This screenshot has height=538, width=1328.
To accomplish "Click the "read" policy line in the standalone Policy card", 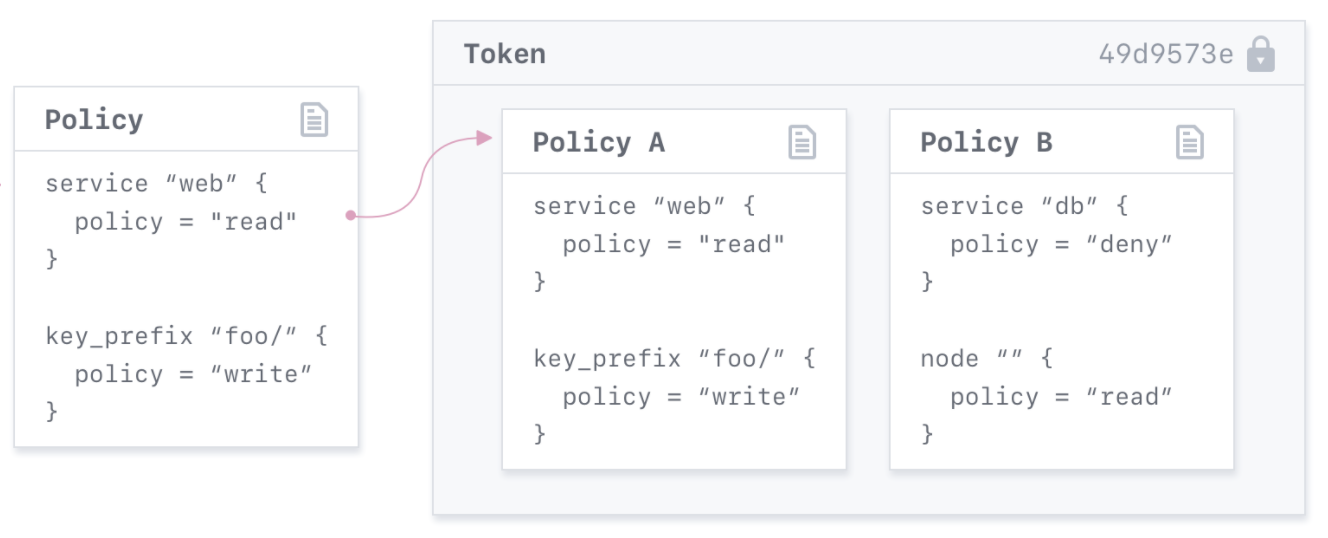I will (186, 222).
